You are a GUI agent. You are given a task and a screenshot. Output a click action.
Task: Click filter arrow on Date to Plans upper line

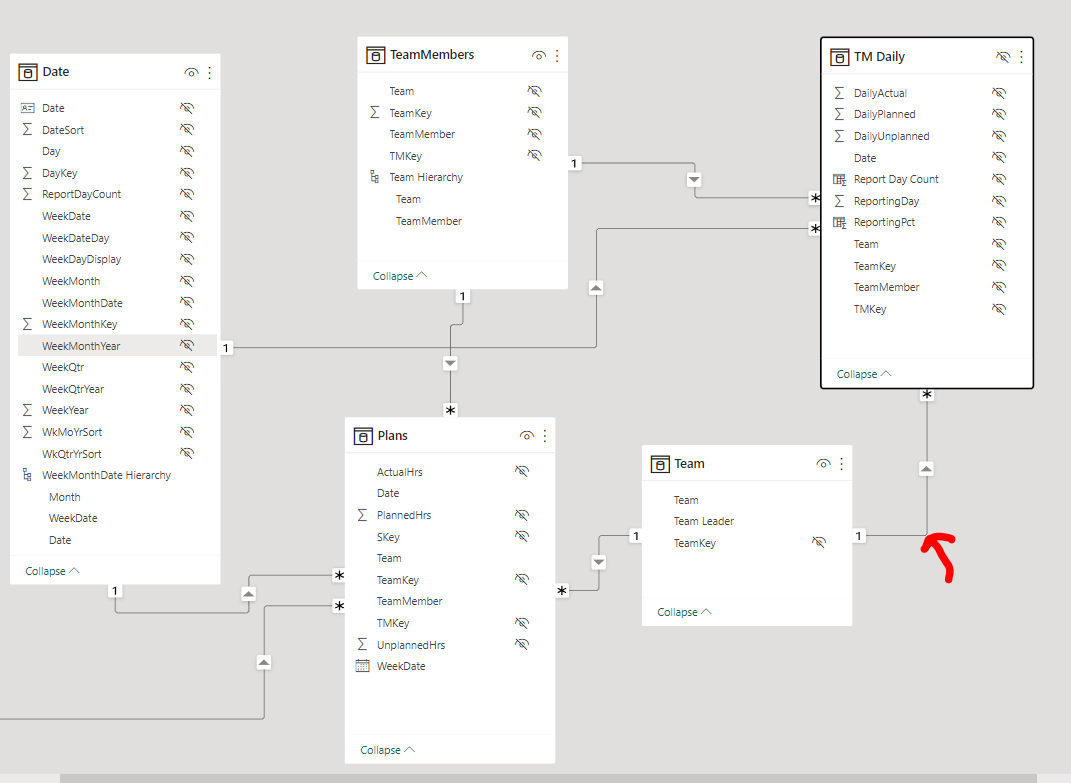249,594
